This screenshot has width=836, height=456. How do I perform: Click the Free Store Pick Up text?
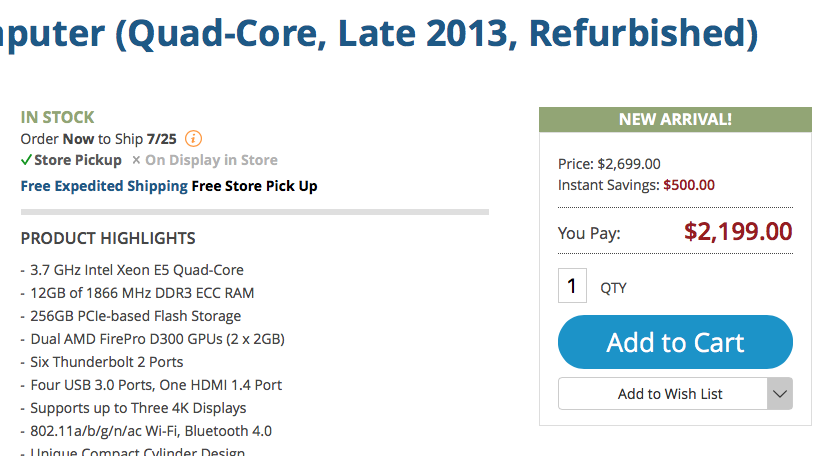(x=255, y=186)
